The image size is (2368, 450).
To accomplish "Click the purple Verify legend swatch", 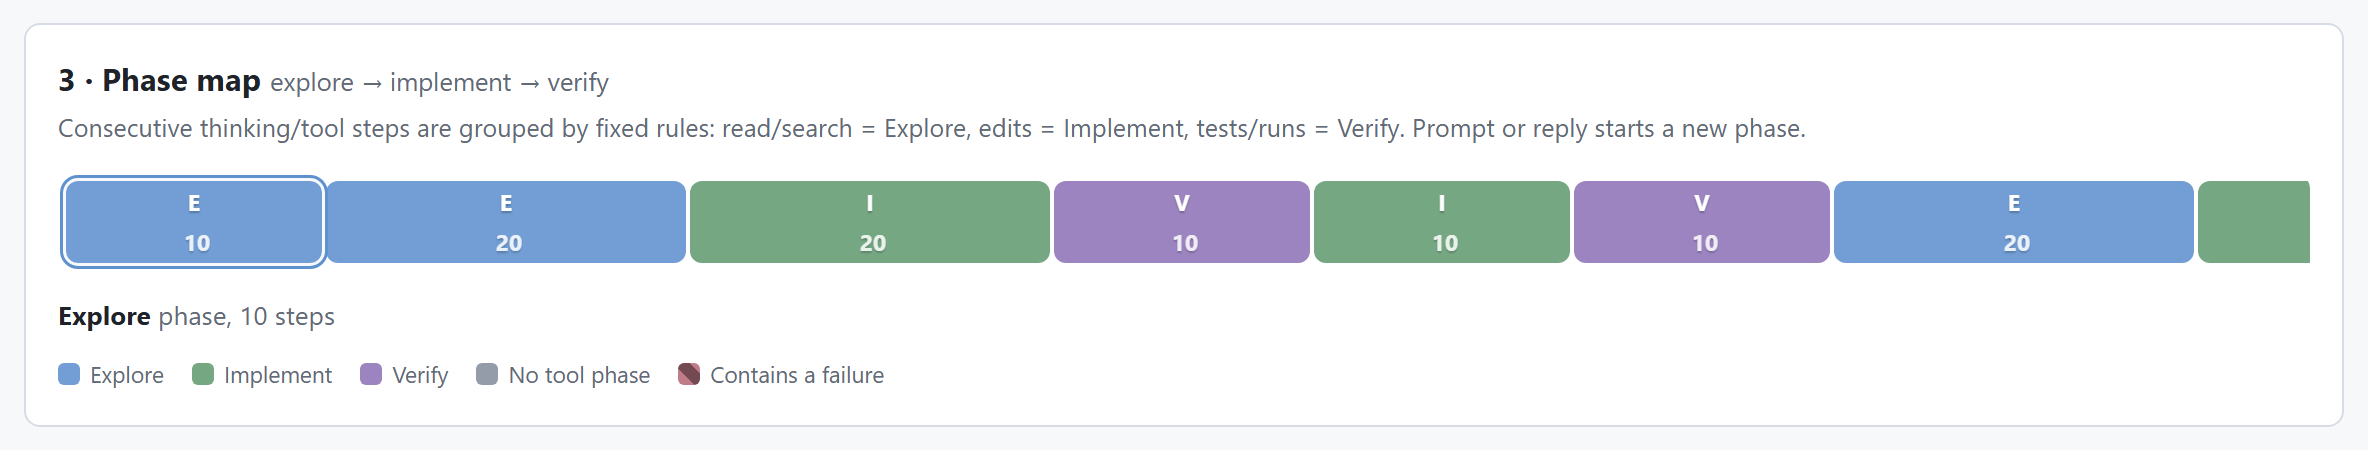I will click(371, 374).
